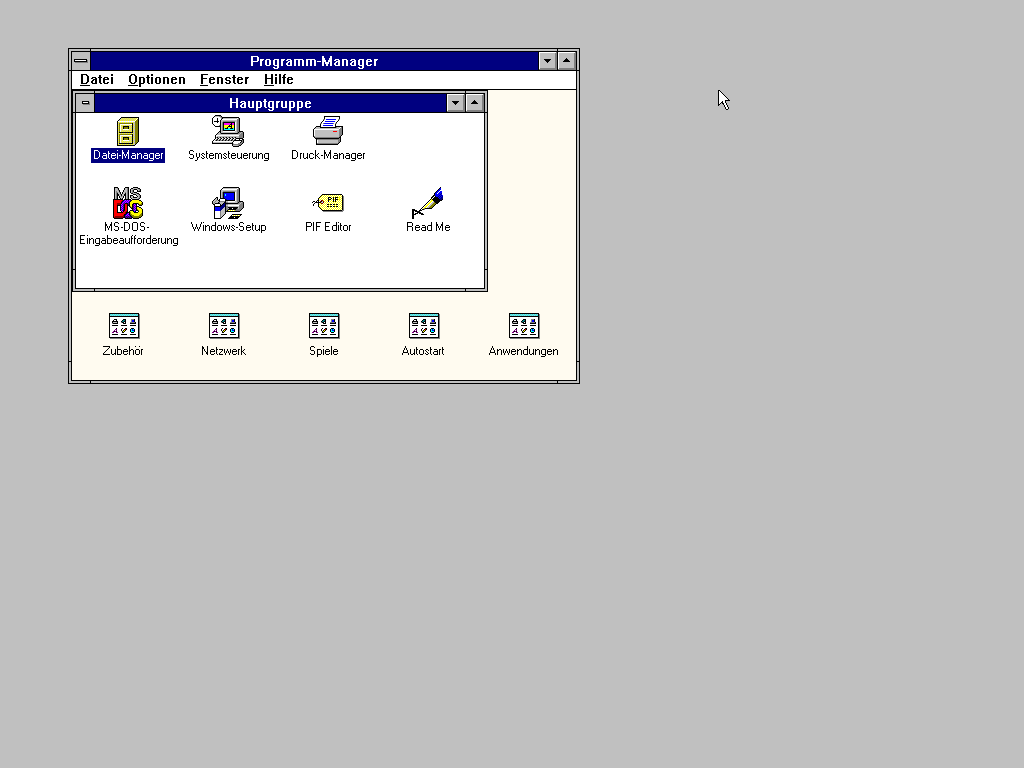
Task: Open the Hilfe menu
Action: 279,80
